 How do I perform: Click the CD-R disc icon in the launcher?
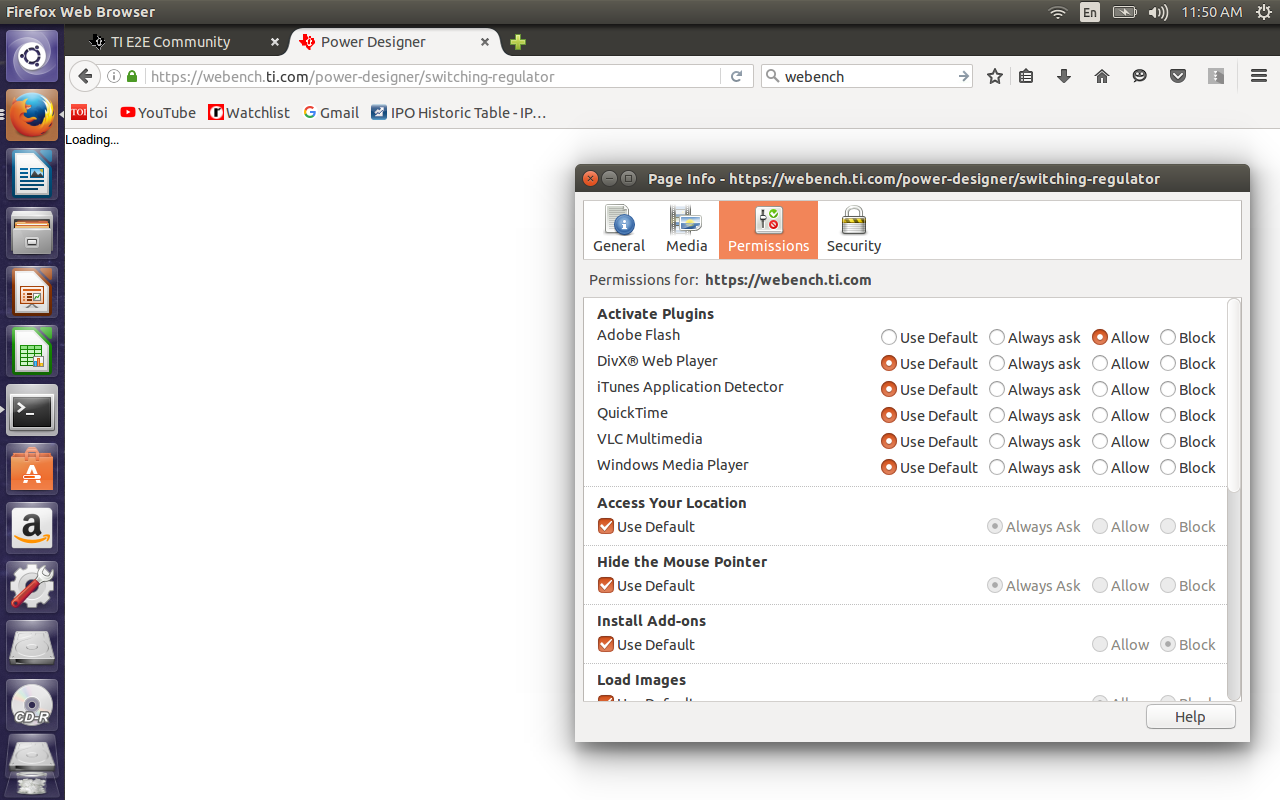(x=32, y=706)
